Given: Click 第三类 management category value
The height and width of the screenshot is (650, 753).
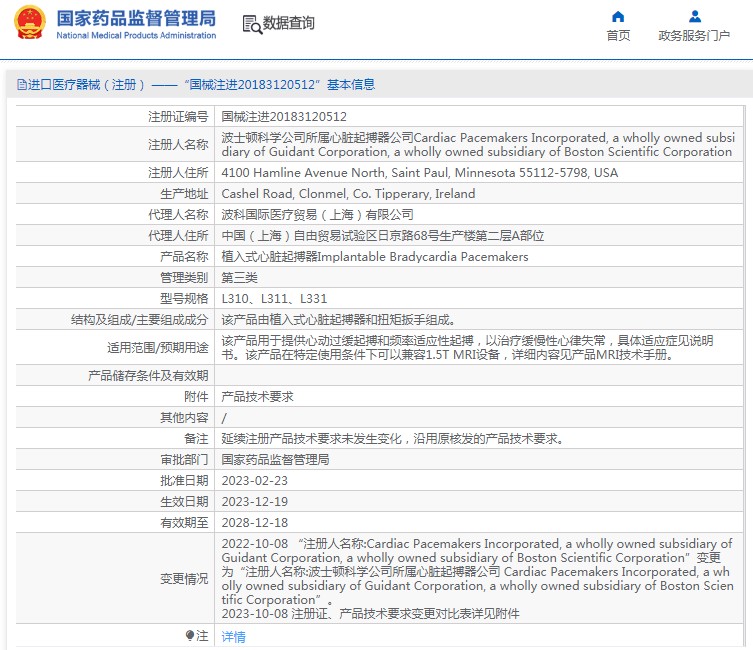Looking at the screenshot, I should (x=240, y=278).
